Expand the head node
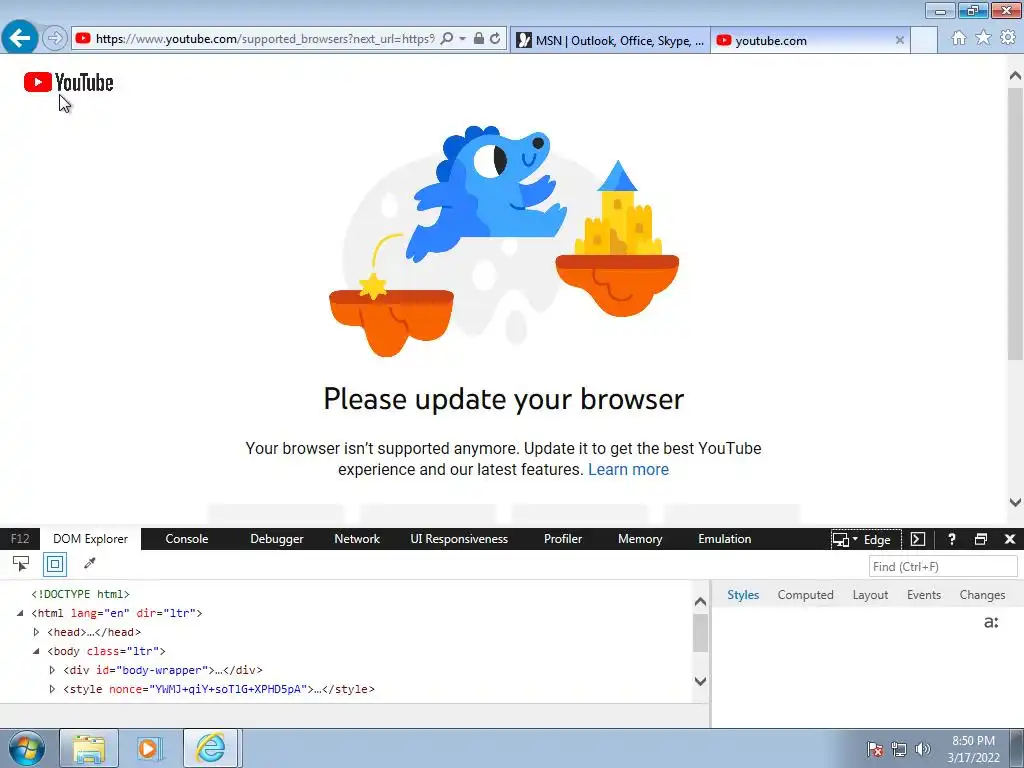Image resolution: width=1024 pixels, height=768 pixels. point(36,632)
